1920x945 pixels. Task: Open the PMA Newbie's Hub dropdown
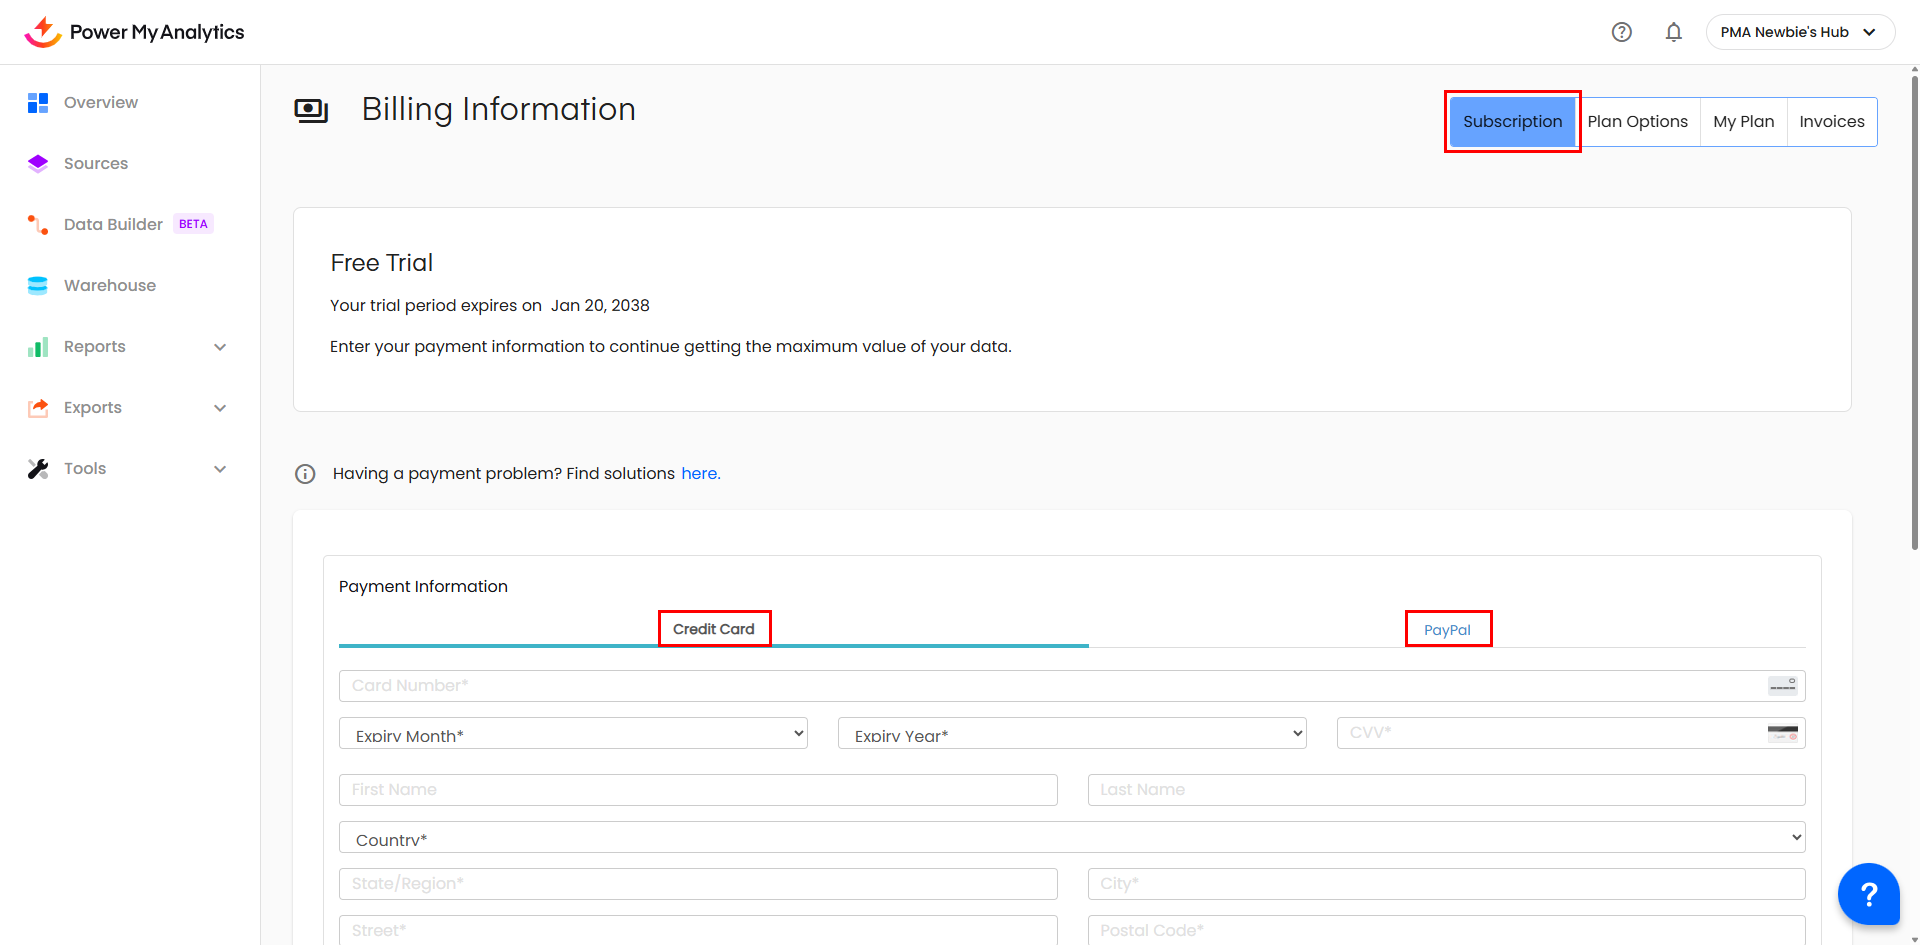[1799, 32]
